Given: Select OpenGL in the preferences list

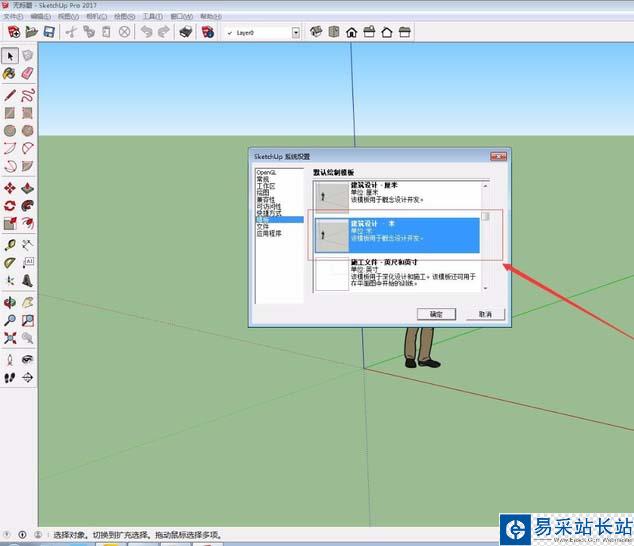Looking at the screenshot, I should (x=266, y=172).
